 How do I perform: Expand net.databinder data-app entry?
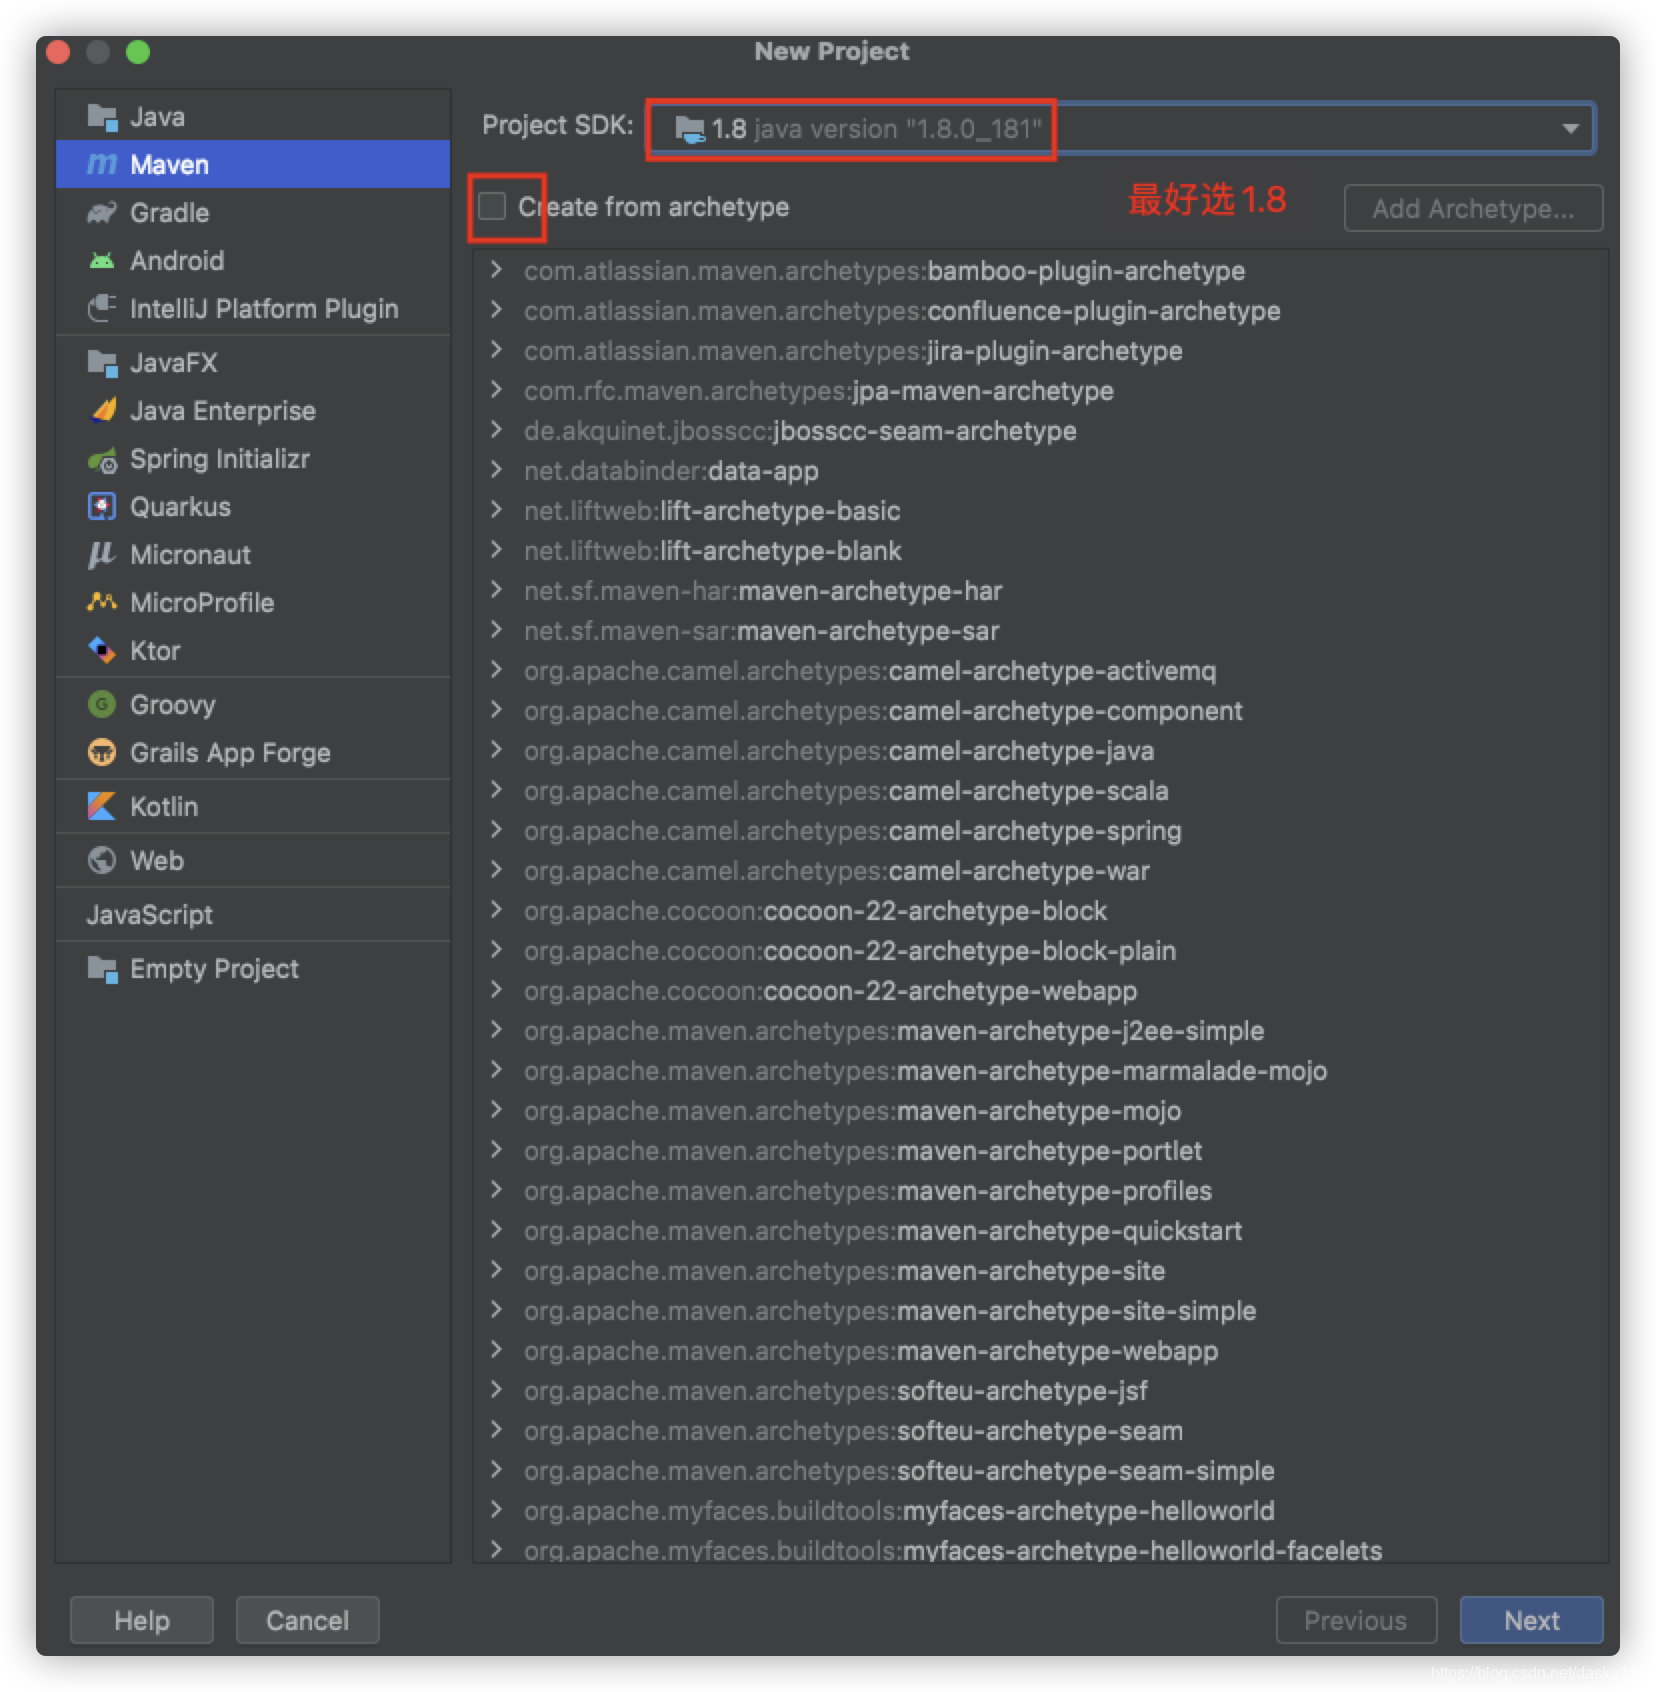pos(496,470)
